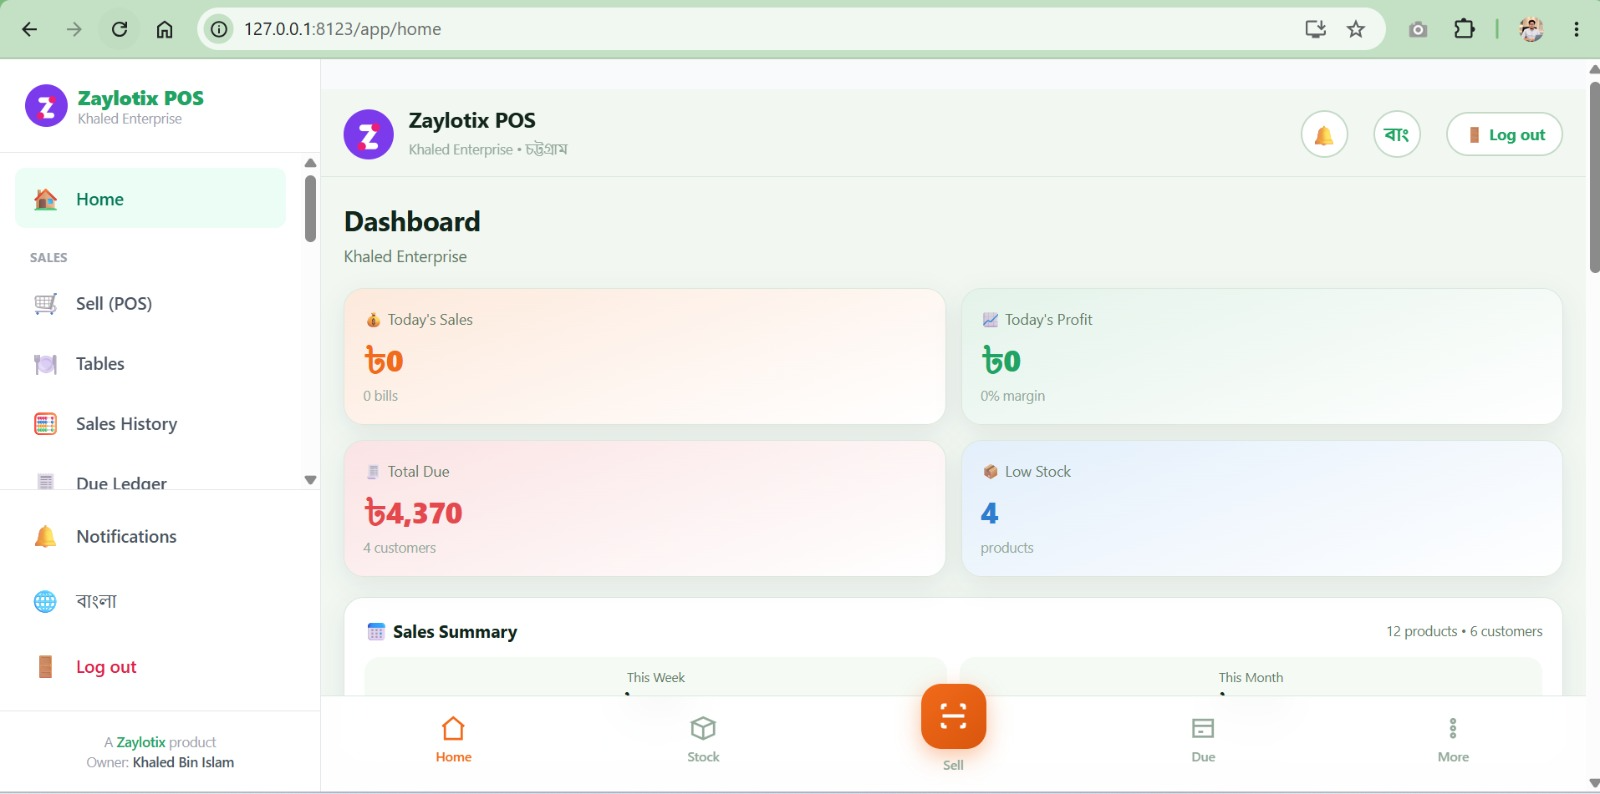Click the camera screenshot extension icon
The height and width of the screenshot is (794, 1600).
(x=1418, y=29)
